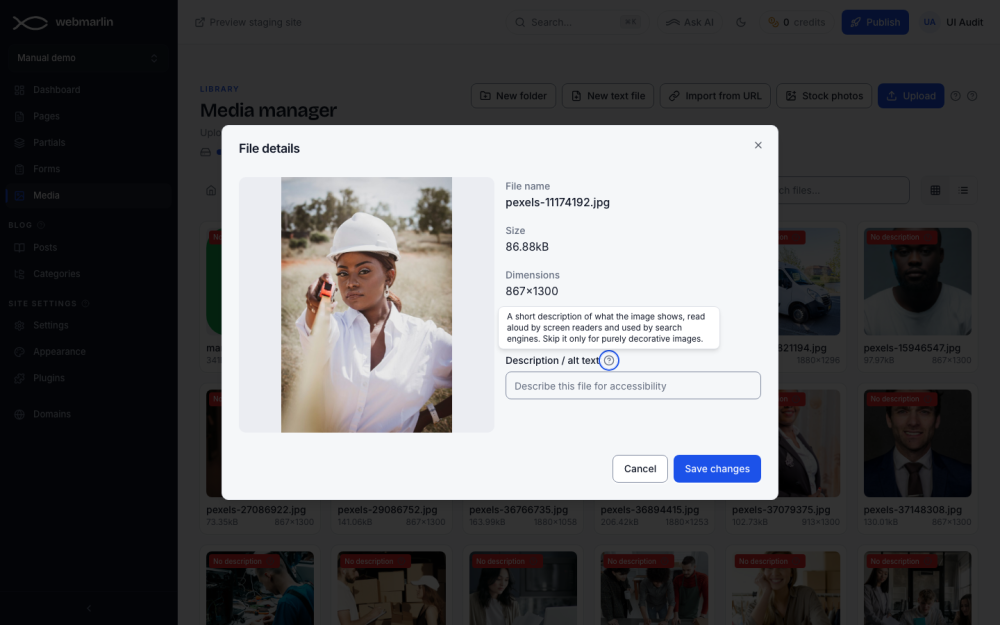
Task: Switch to list view
Action: coord(963,190)
